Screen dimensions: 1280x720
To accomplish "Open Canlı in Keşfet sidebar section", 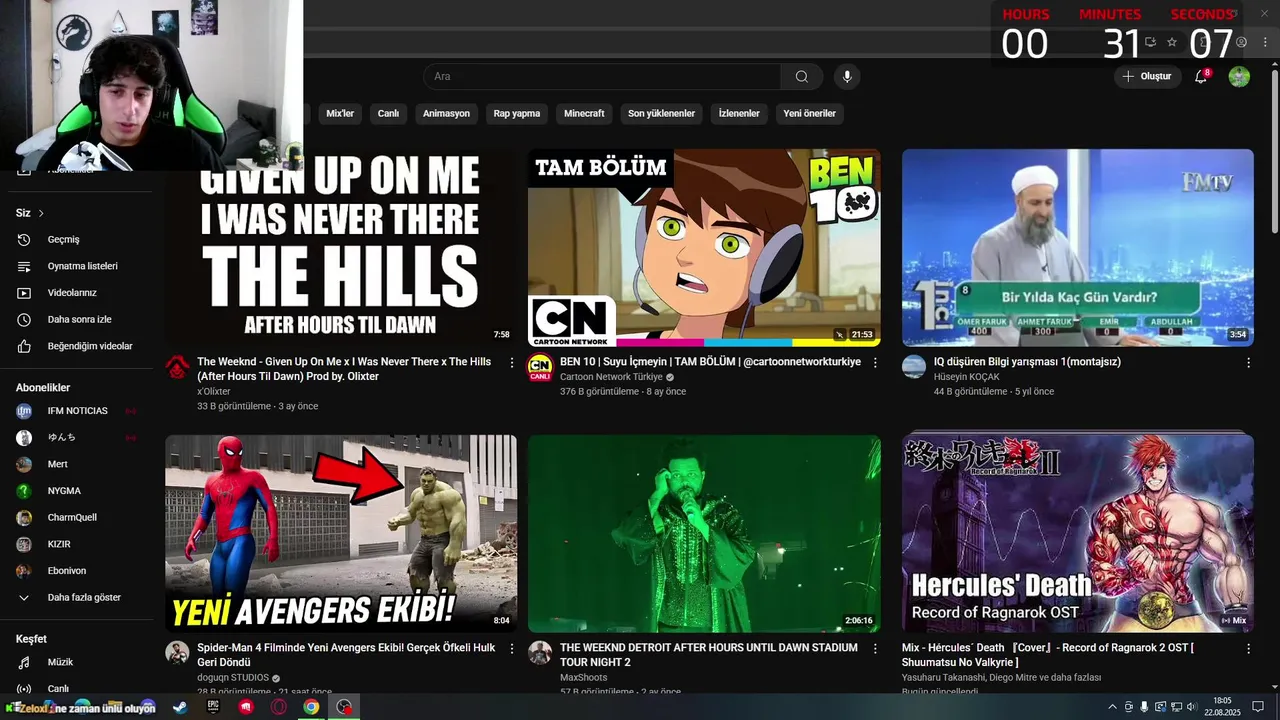I will (80, 688).
